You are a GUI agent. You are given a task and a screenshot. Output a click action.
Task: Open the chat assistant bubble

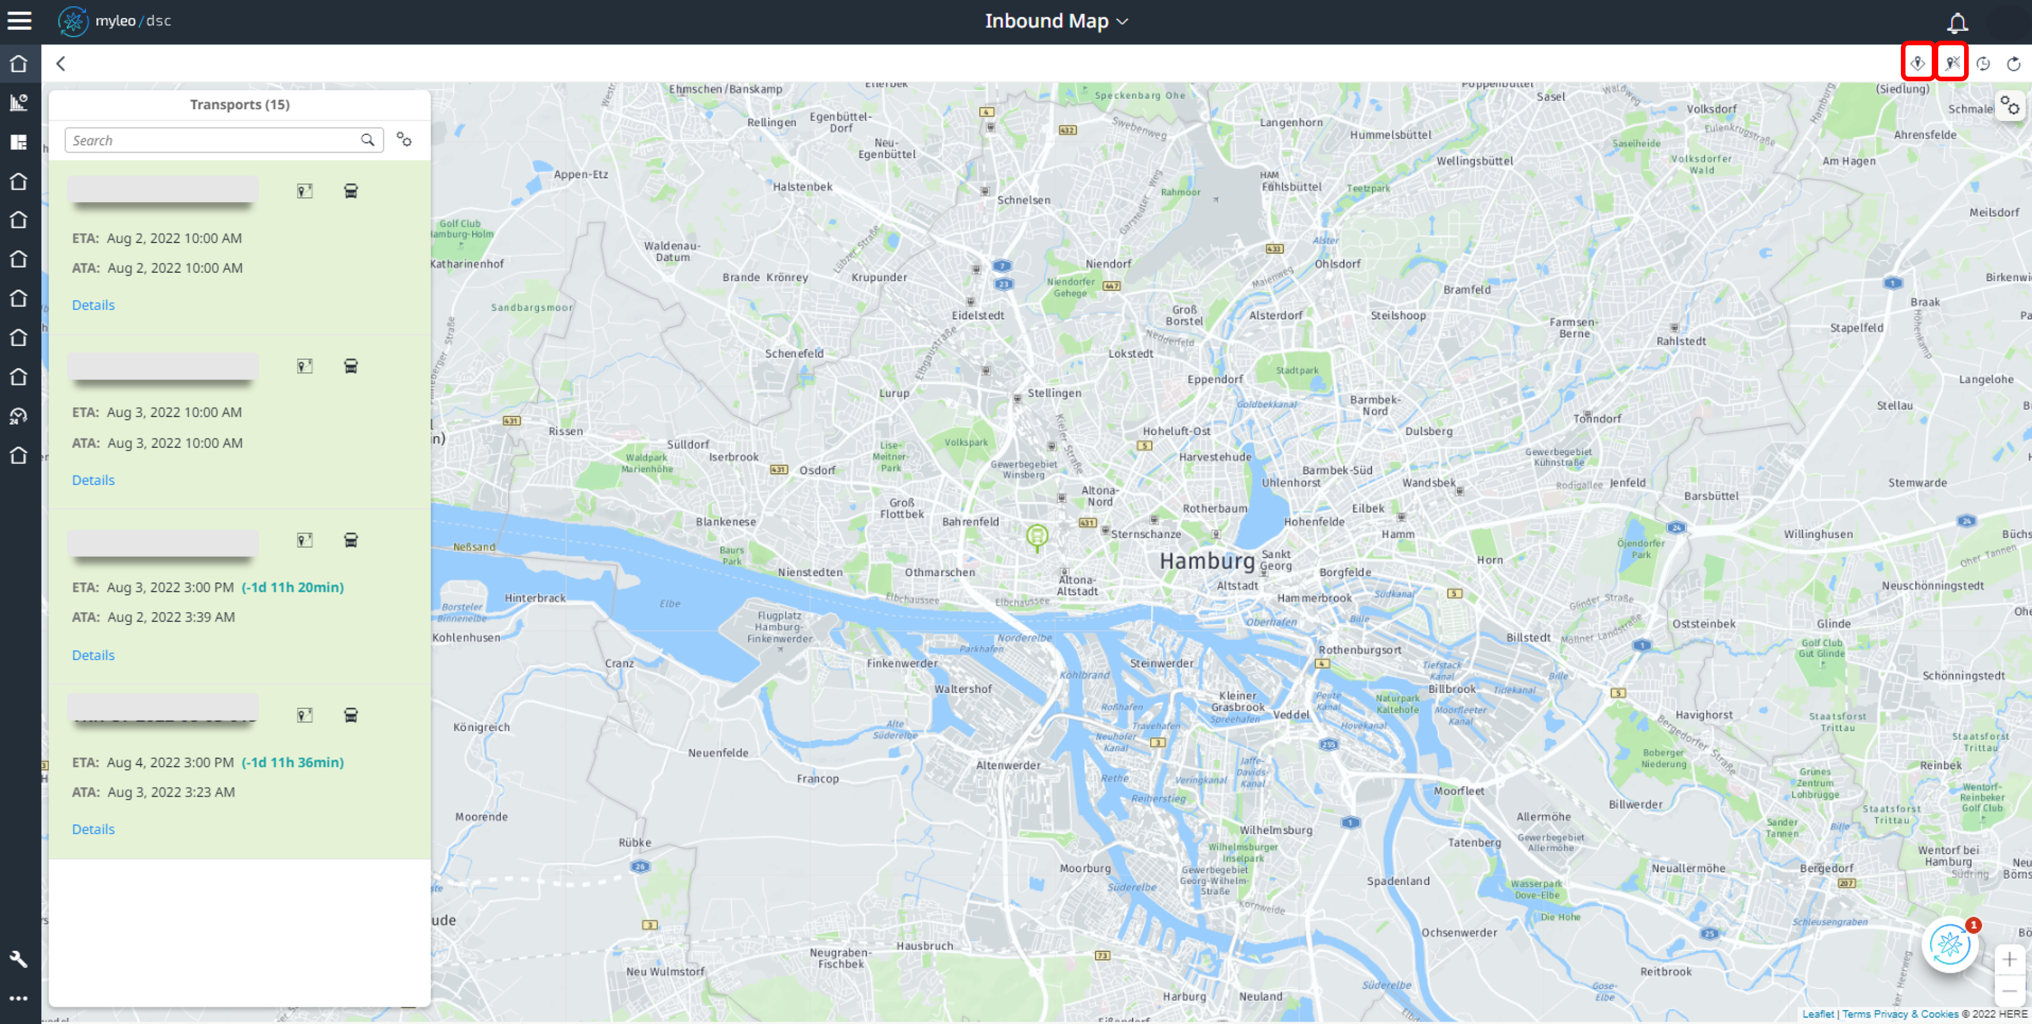[x=1950, y=944]
